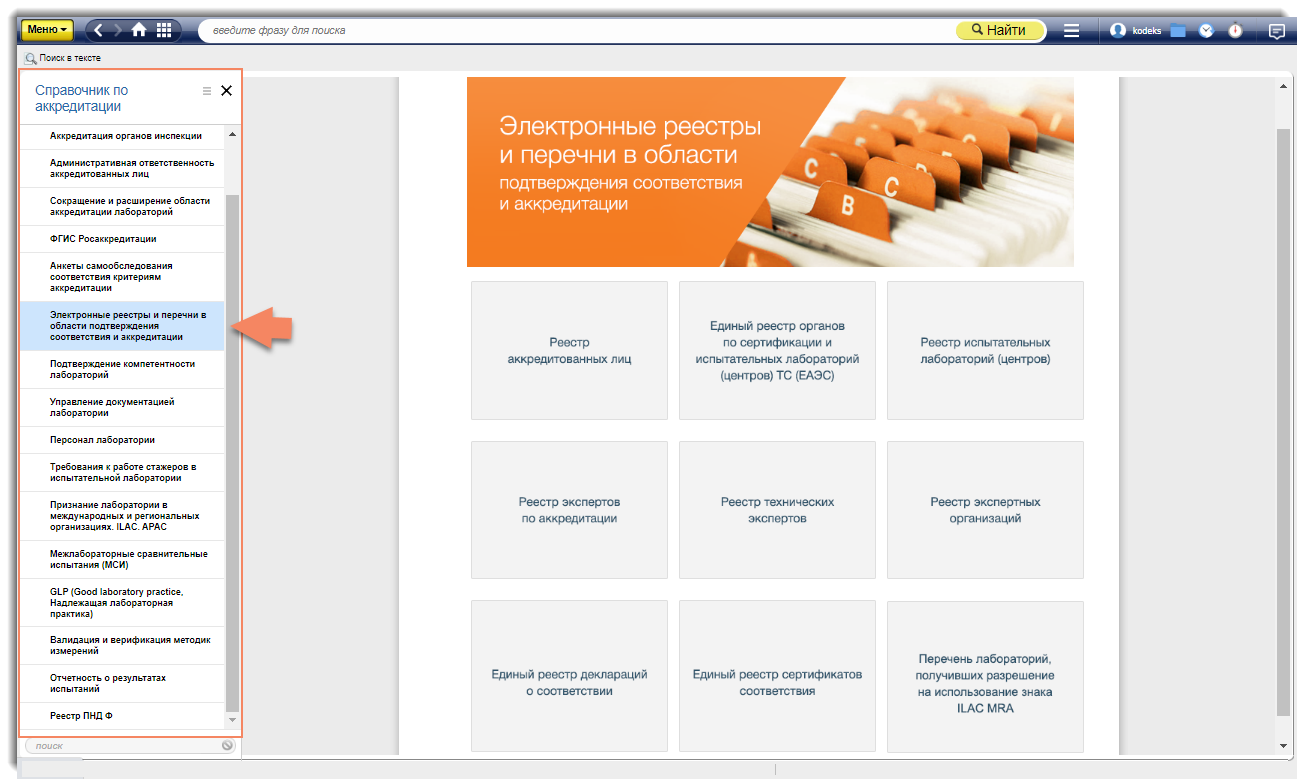The image size is (1297, 779).
Task: Click the sidebar scroll down arrow
Action: point(233,720)
